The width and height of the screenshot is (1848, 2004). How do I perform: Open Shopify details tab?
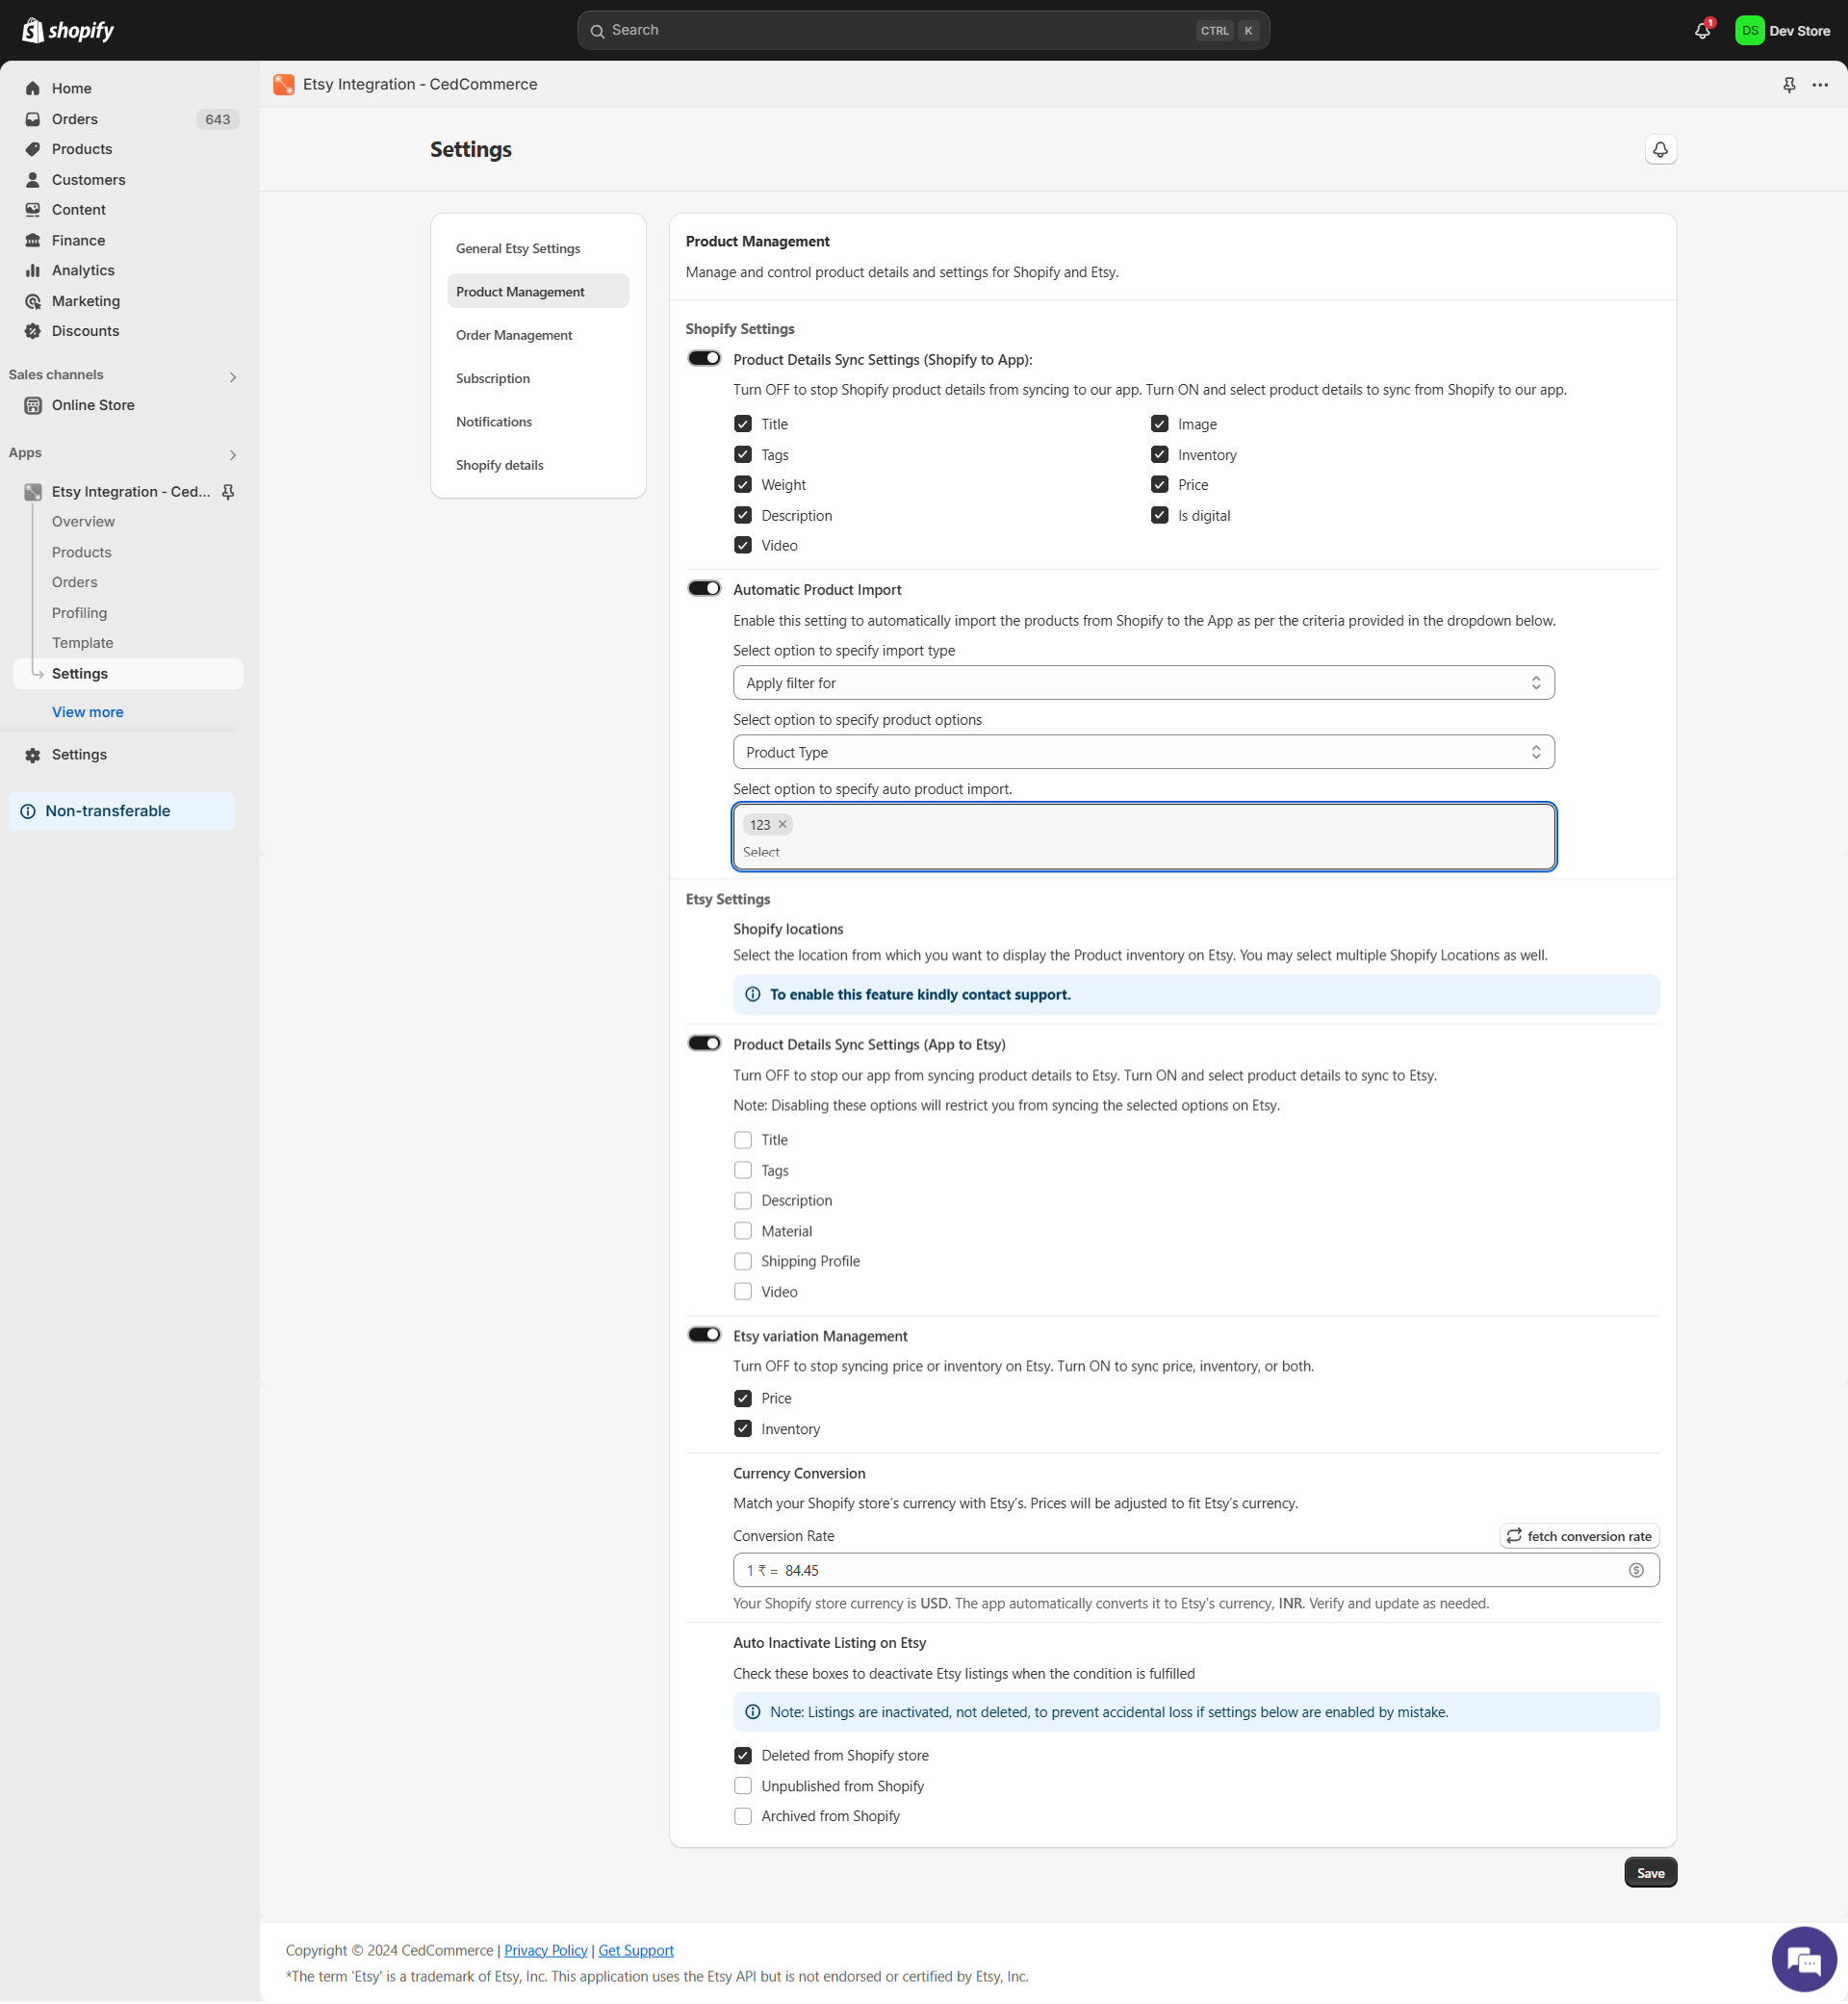coord(538,465)
